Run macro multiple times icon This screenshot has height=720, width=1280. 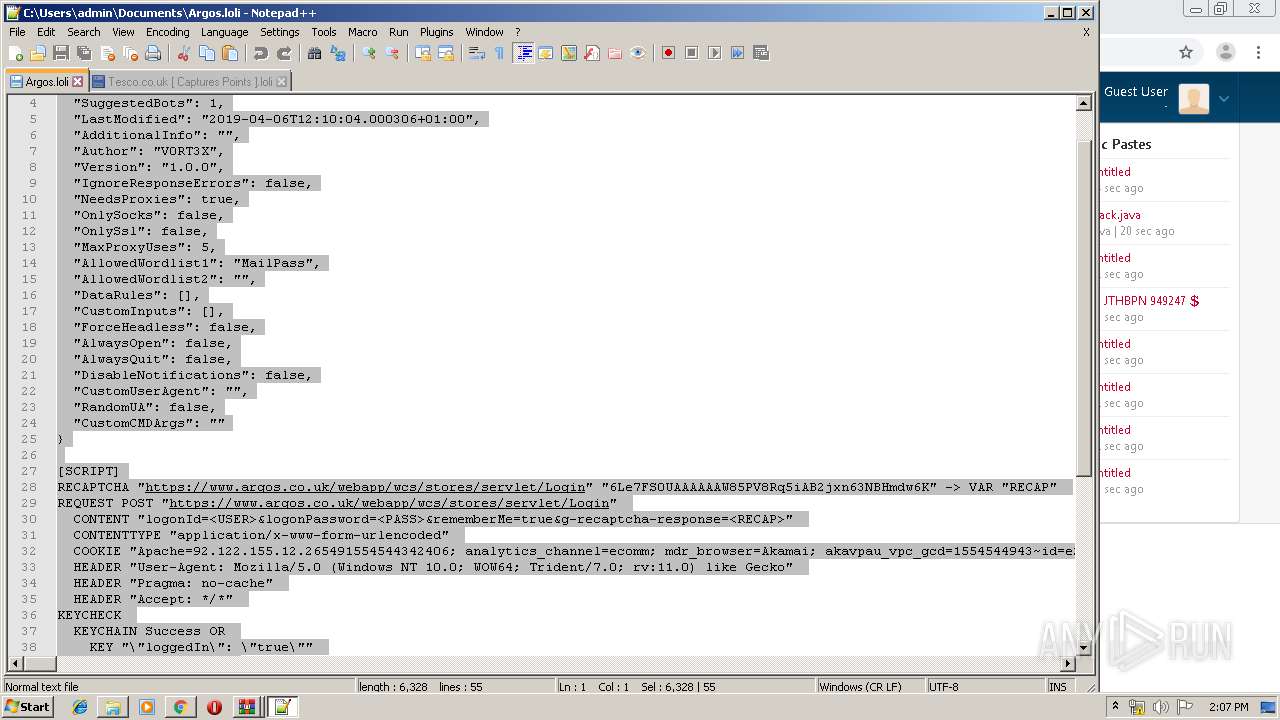click(737, 53)
